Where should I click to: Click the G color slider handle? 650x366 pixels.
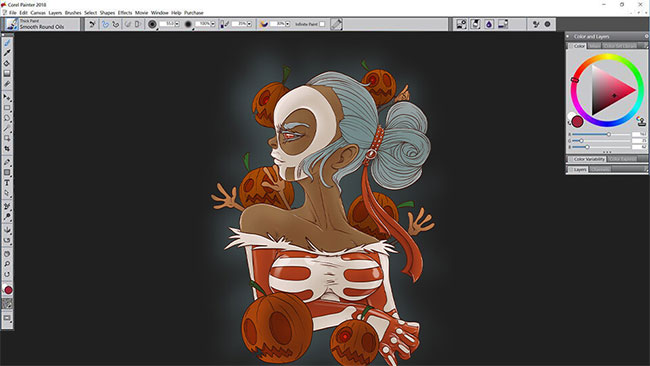pos(581,141)
